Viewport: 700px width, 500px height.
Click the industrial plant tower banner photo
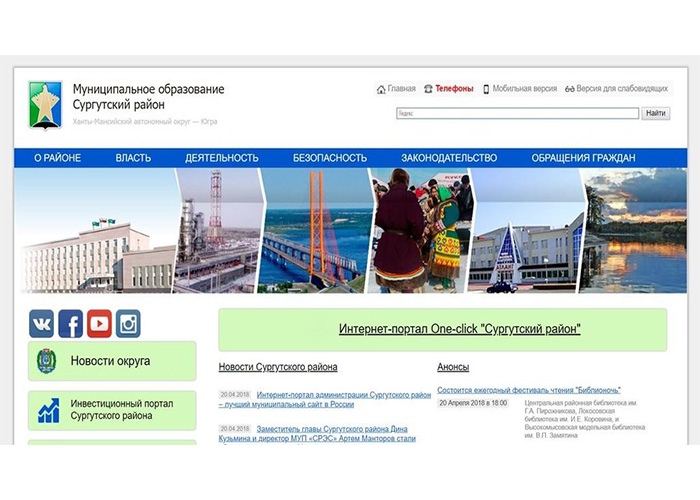(217, 231)
